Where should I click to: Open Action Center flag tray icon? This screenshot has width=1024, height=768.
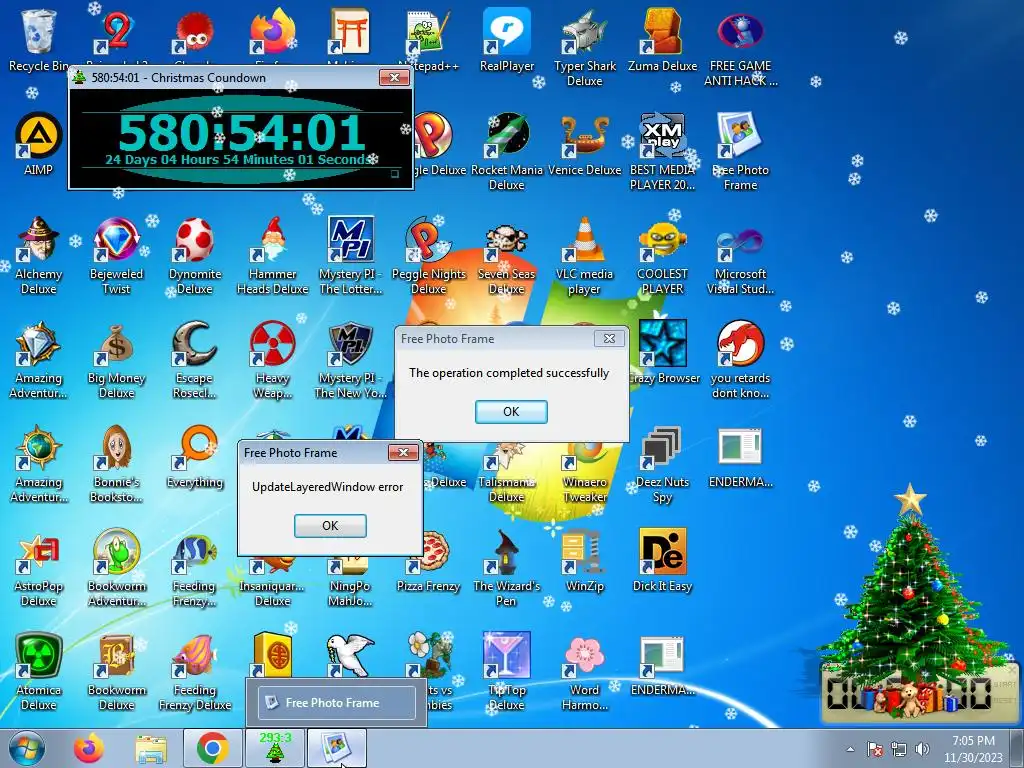click(x=875, y=749)
